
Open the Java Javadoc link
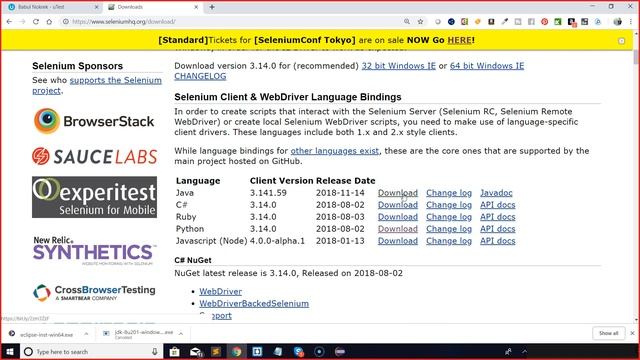coord(496,193)
